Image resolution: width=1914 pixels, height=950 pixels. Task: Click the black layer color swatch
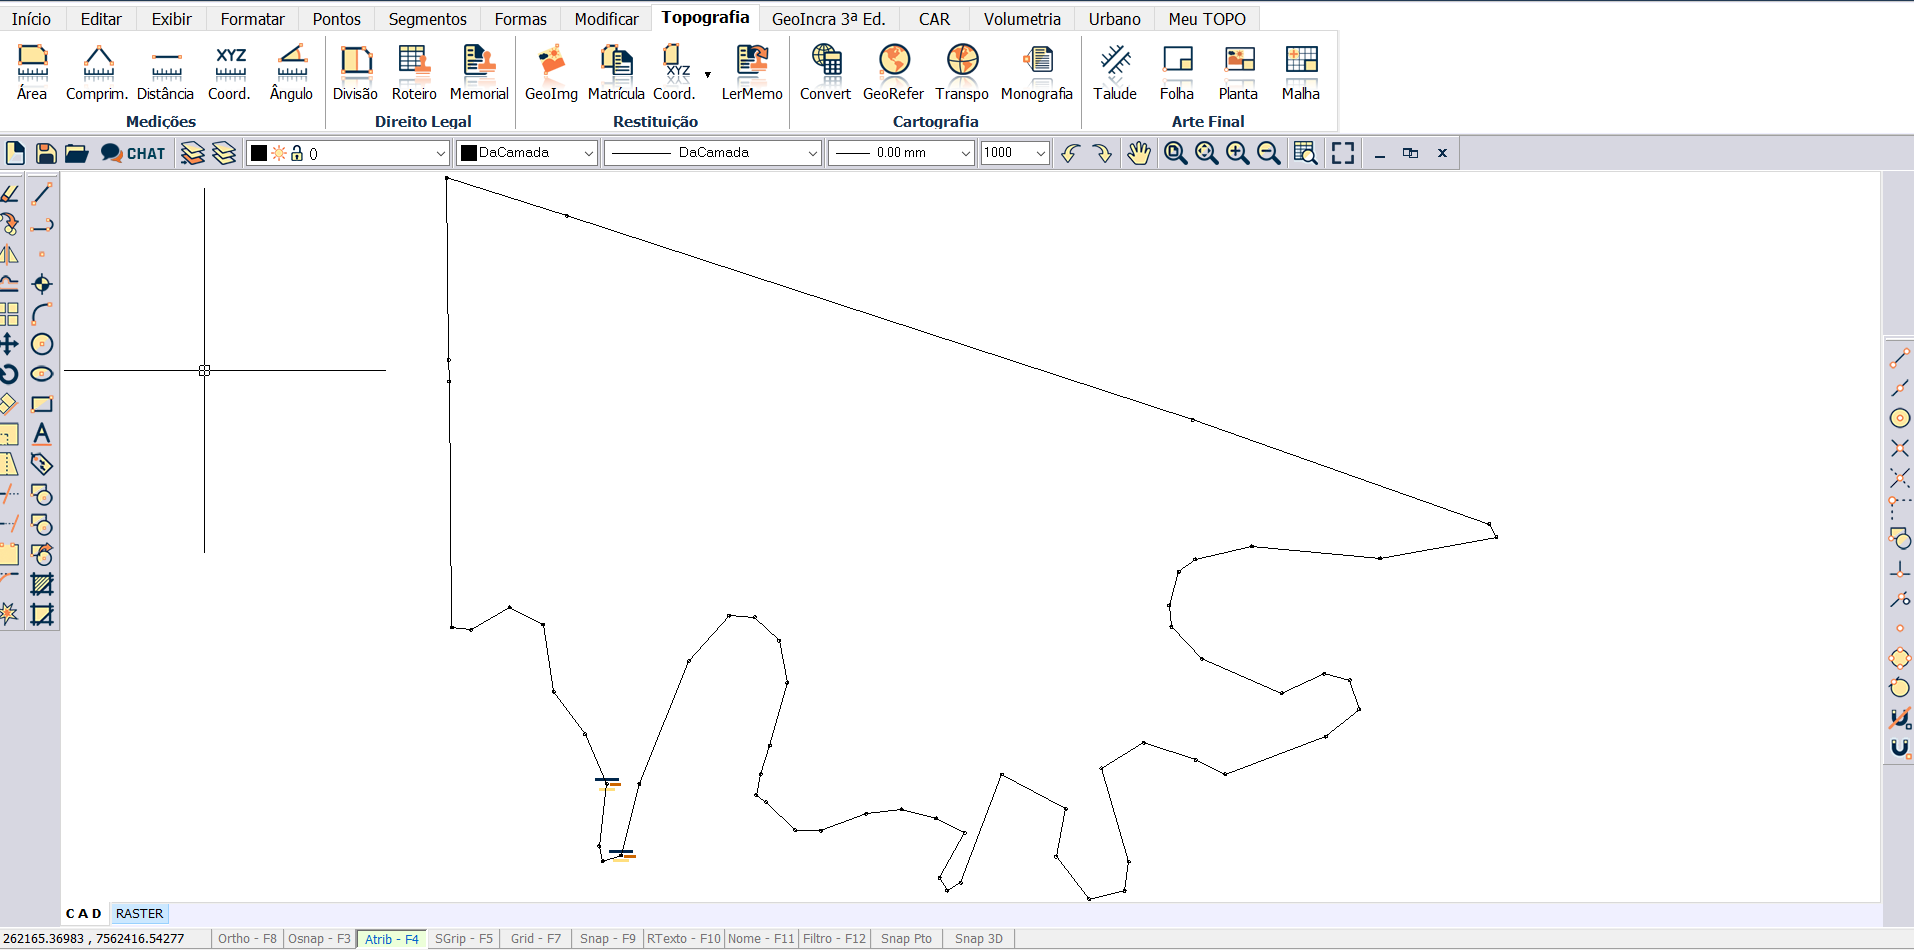[x=258, y=153]
